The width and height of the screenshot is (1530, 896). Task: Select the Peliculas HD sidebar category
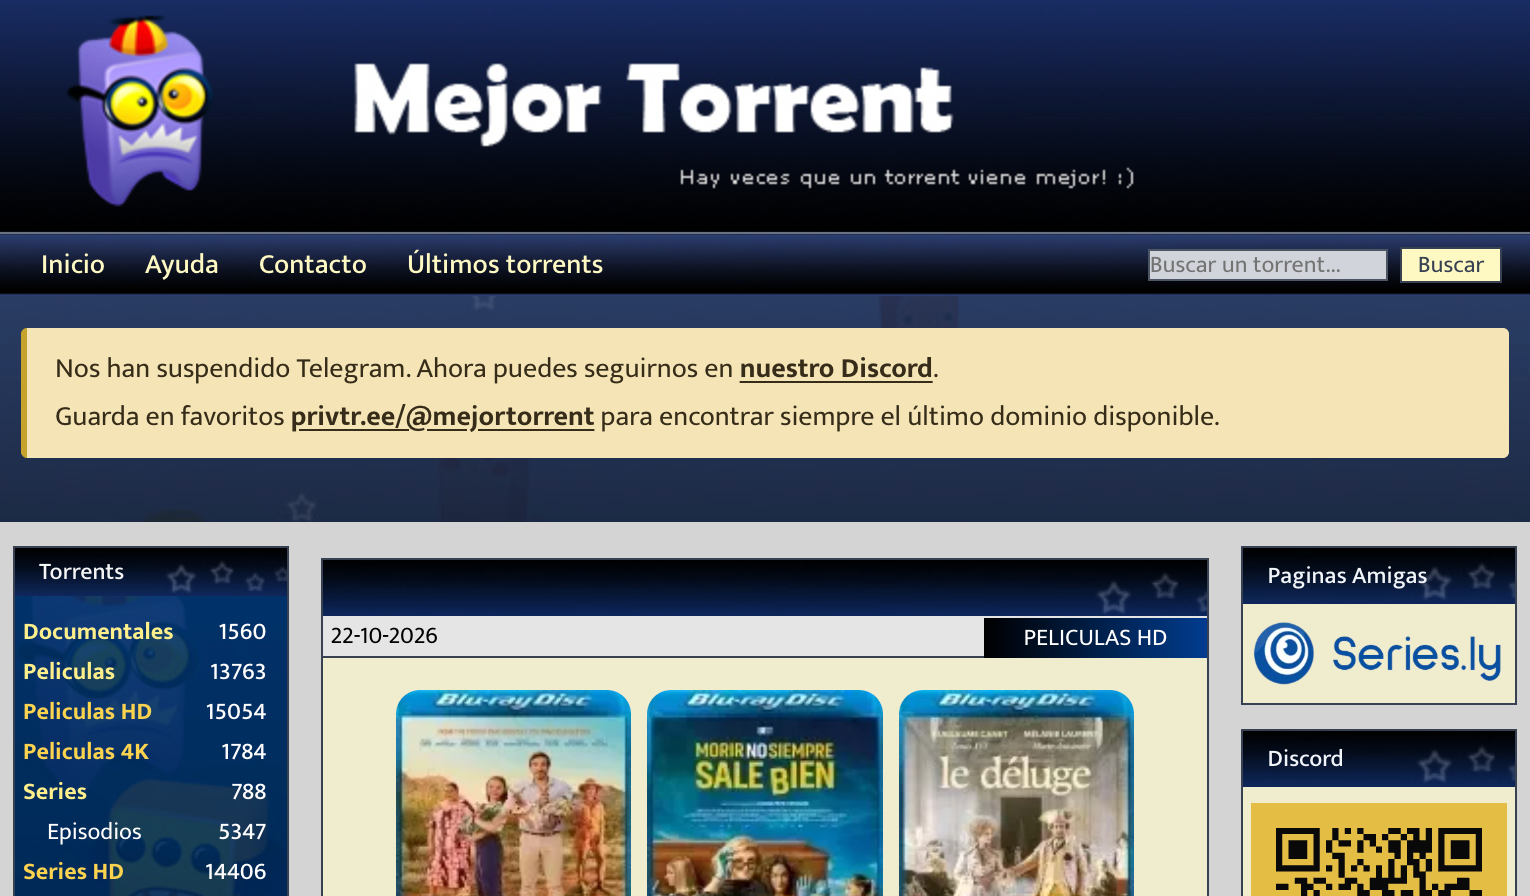pos(88,711)
